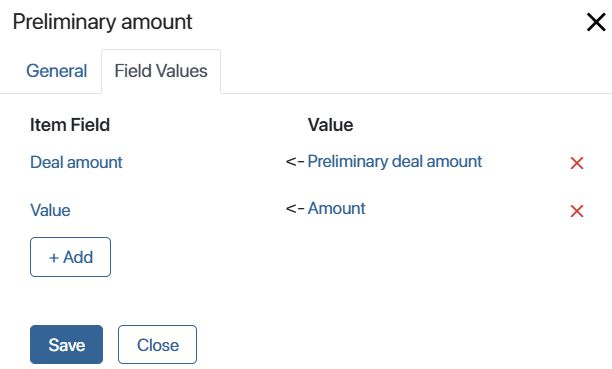Click the Preliminary amount dialog title
Screen dimensions: 612x369
pyautogui.click(x=102, y=22)
